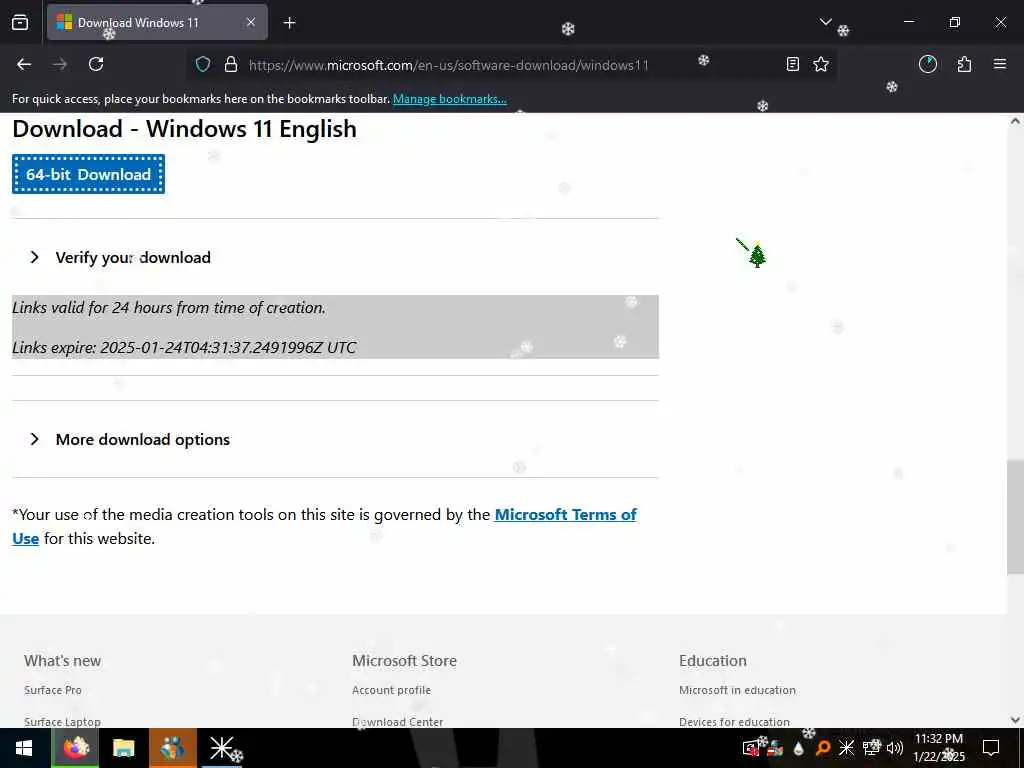Open File Explorer from the taskbar
This screenshot has height=768, width=1024.
coord(123,748)
